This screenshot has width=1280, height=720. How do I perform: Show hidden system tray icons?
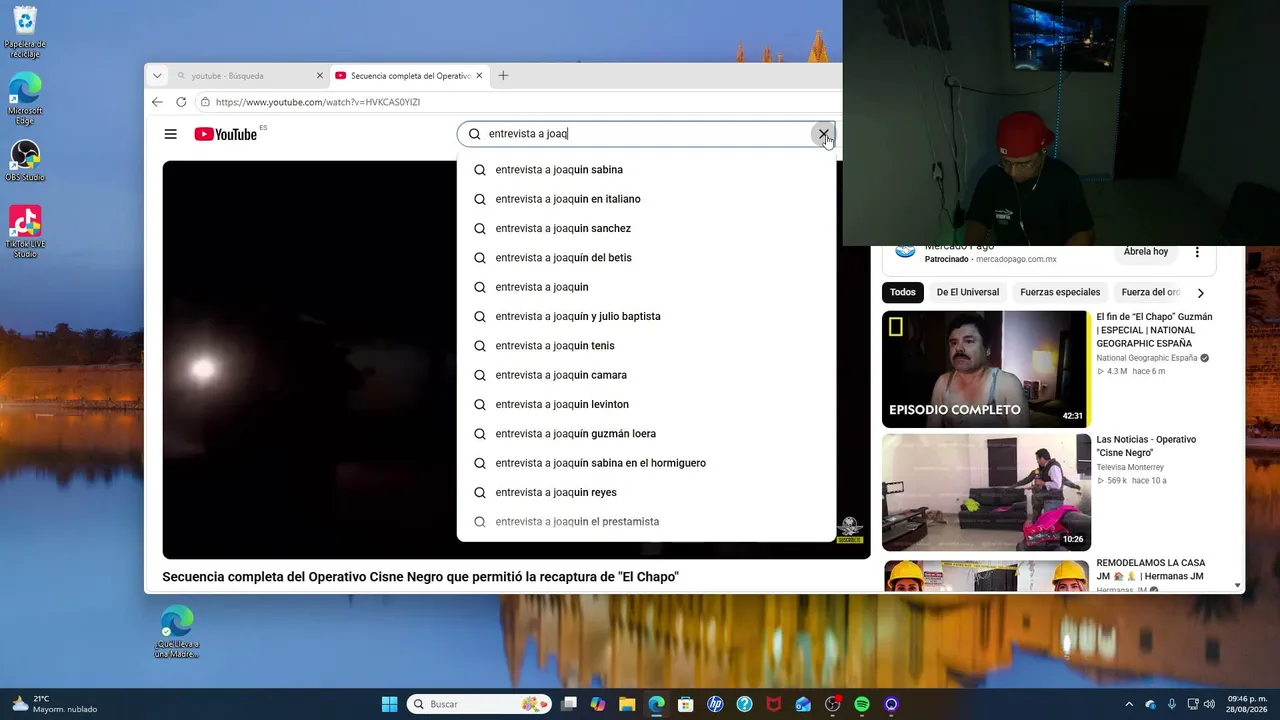pyautogui.click(x=1129, y=704)
